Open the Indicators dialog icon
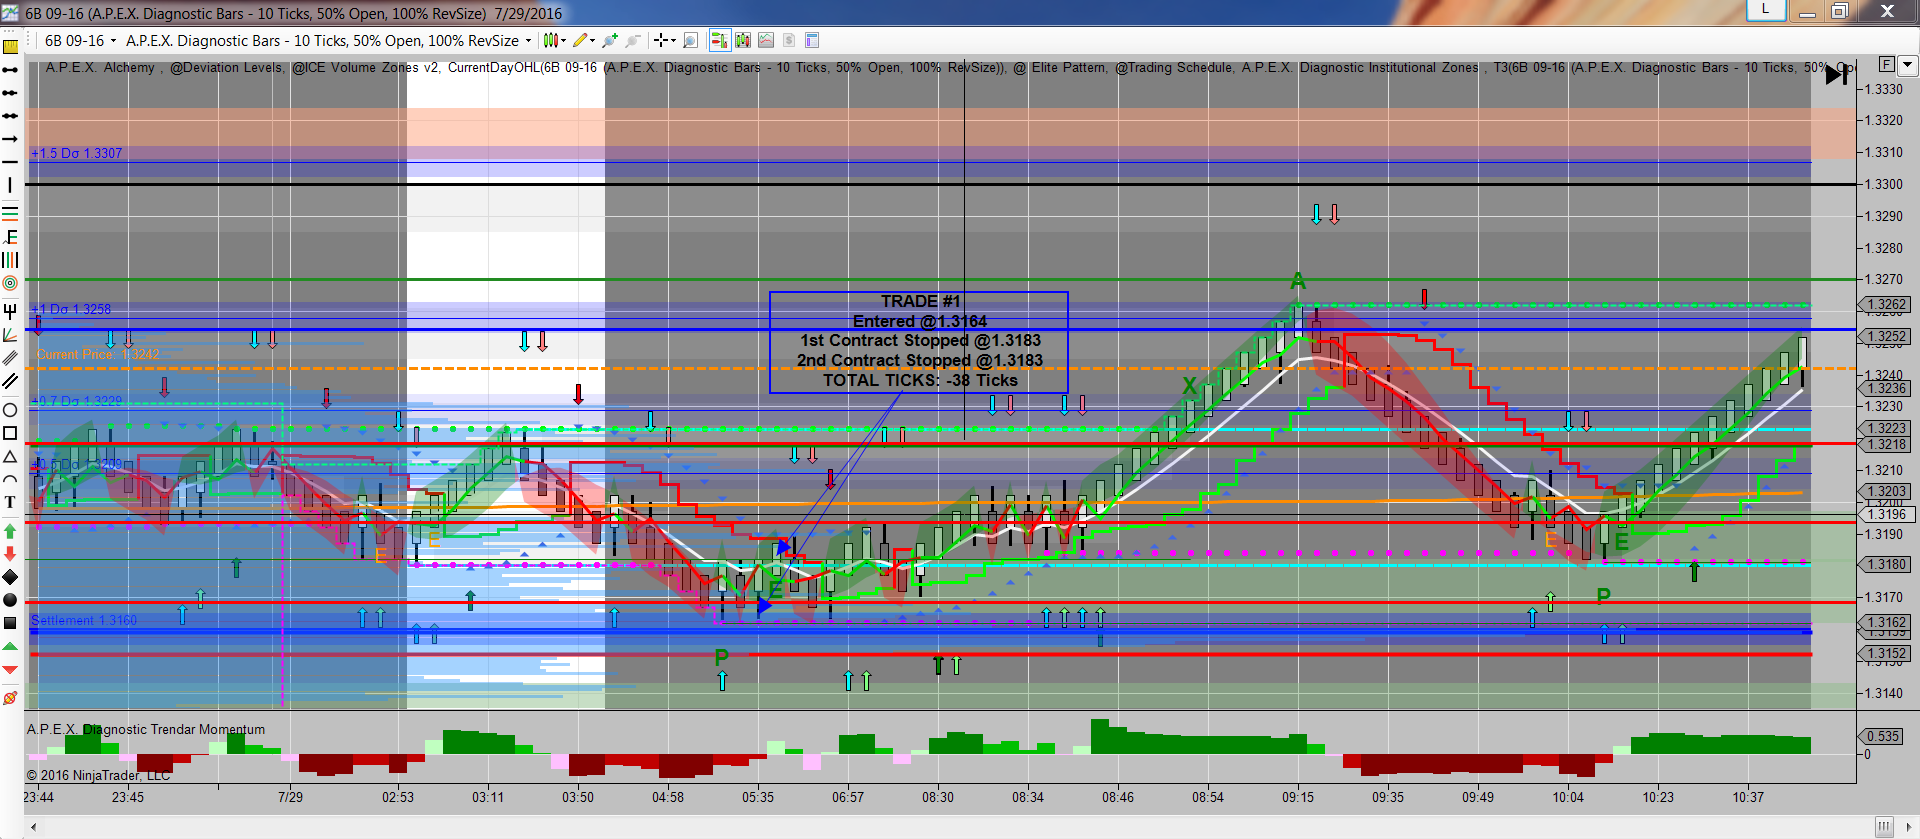The width and height of the screenshot is (1920, 839). (766, 41)
